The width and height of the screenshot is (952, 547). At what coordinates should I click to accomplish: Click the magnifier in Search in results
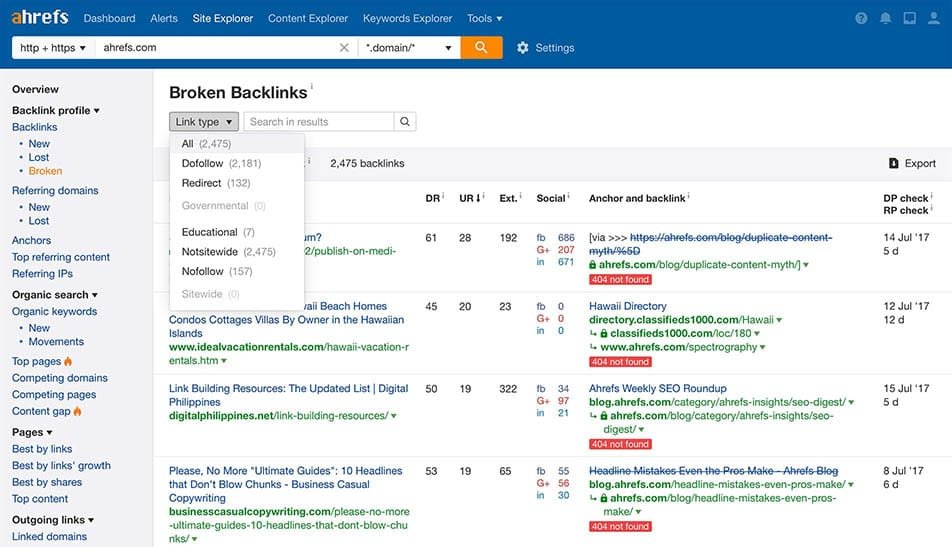point(405,121)
